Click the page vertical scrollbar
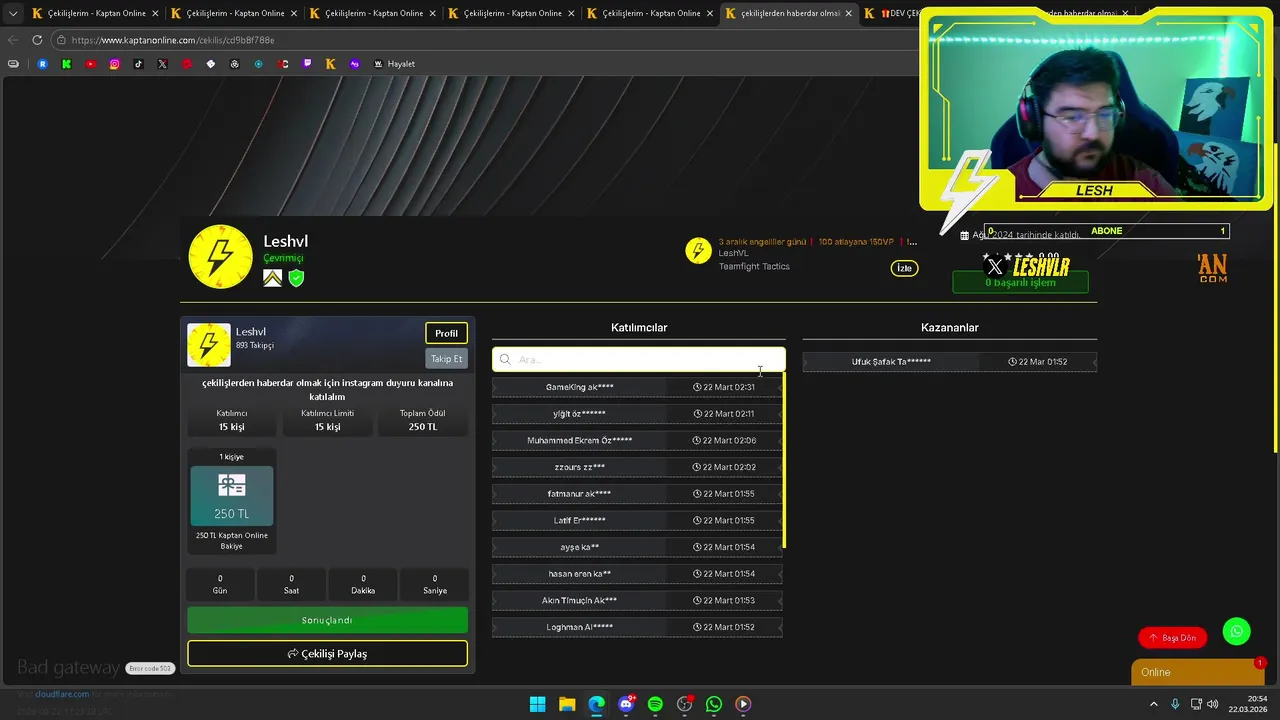1280x720 pixels. (x=1275, y=300)
